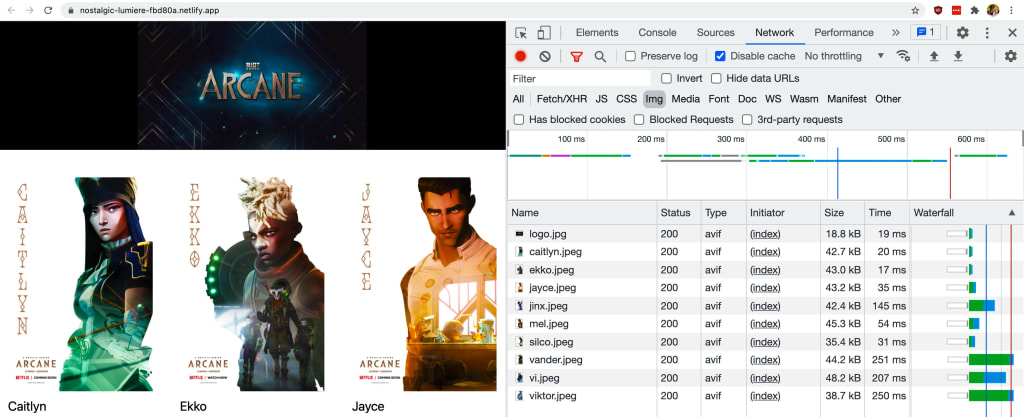Select the viktor.jpeg request row
Viewport: 1024px width, 417px height.
[765, 395]
